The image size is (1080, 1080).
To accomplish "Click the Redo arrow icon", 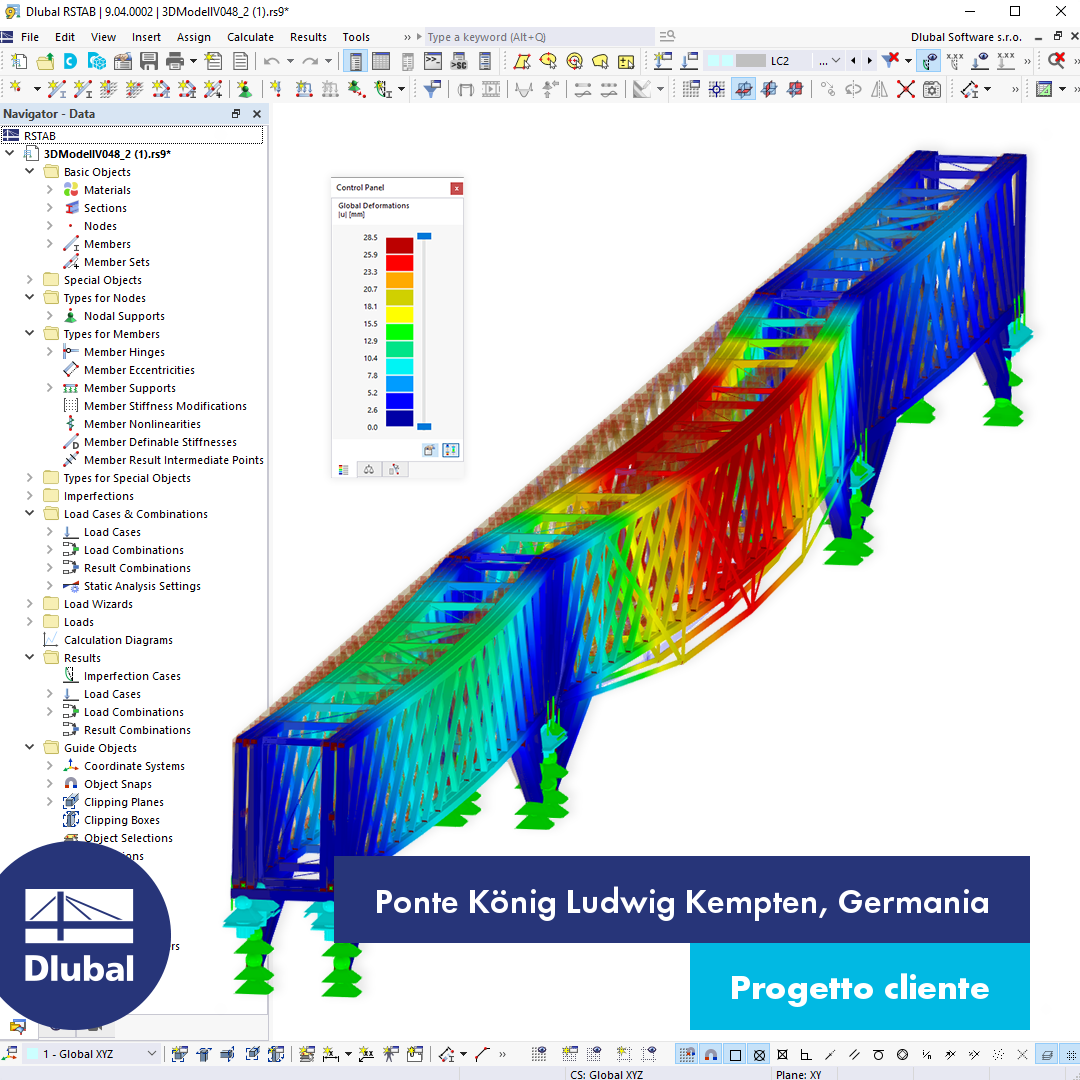I will (x=310, y=61).
